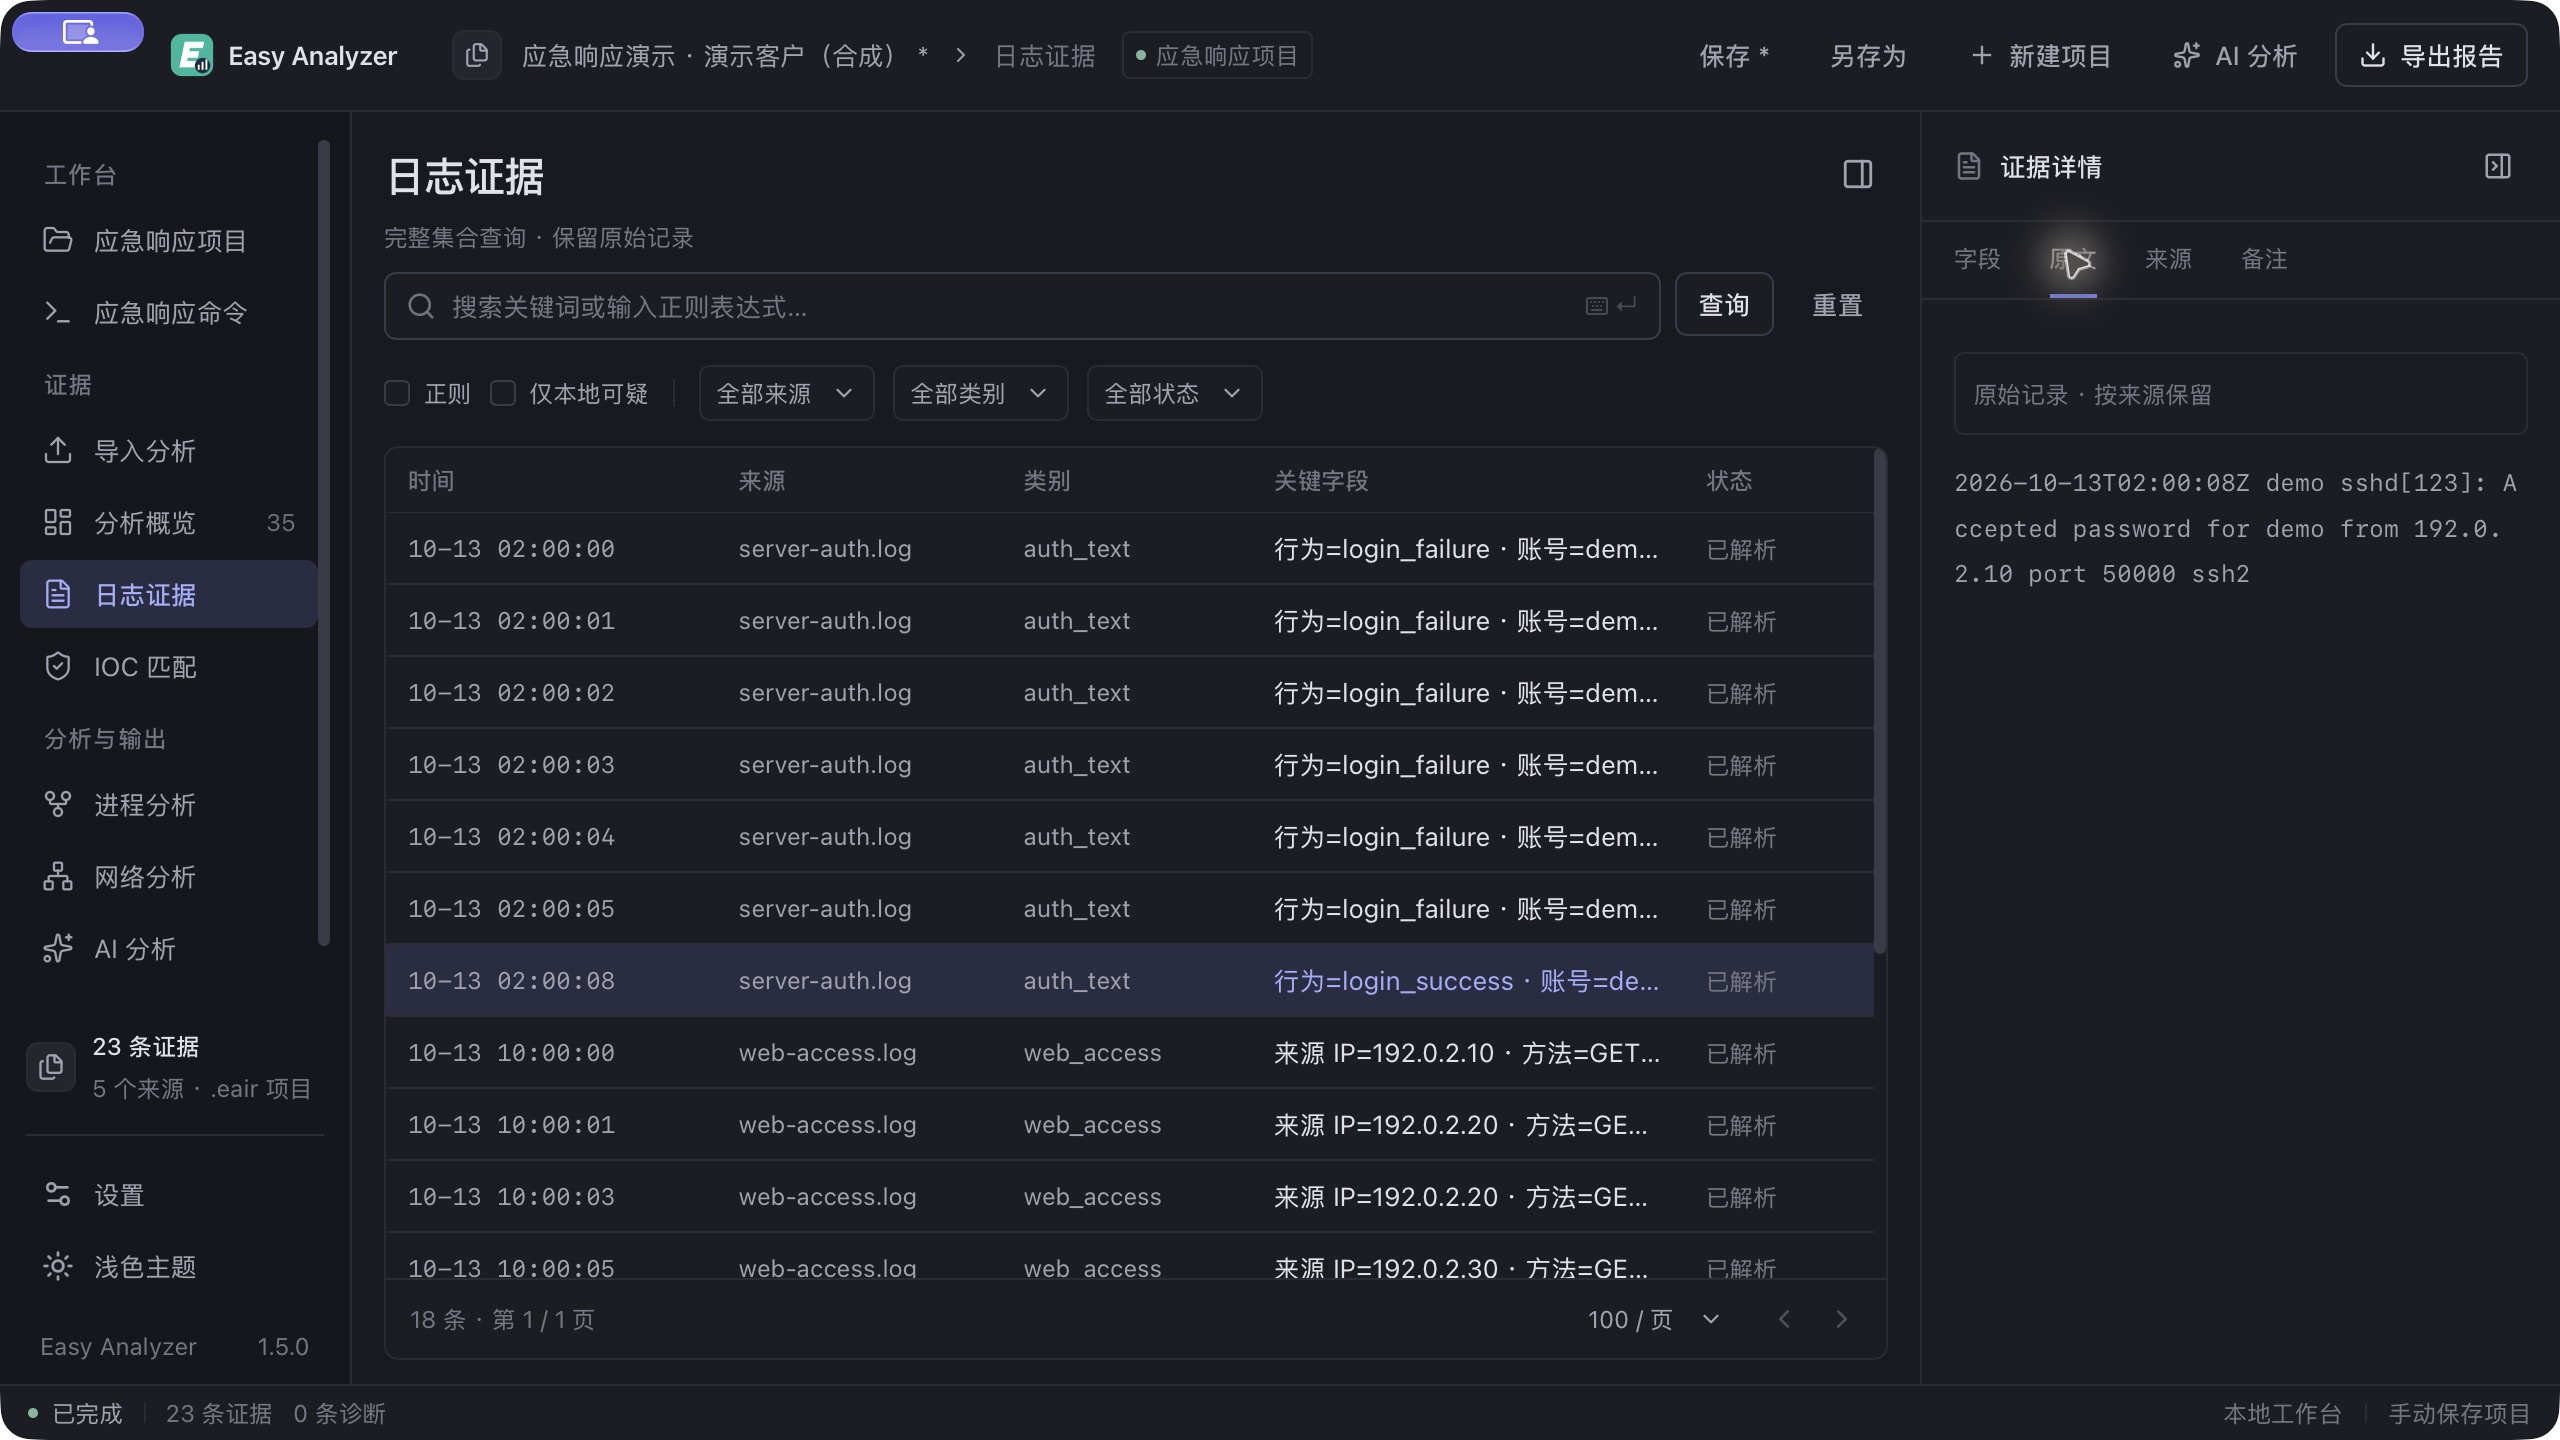Click 保存 in the top bar
Viewport: 2560px width, 1440px height.
(1735, 56)
